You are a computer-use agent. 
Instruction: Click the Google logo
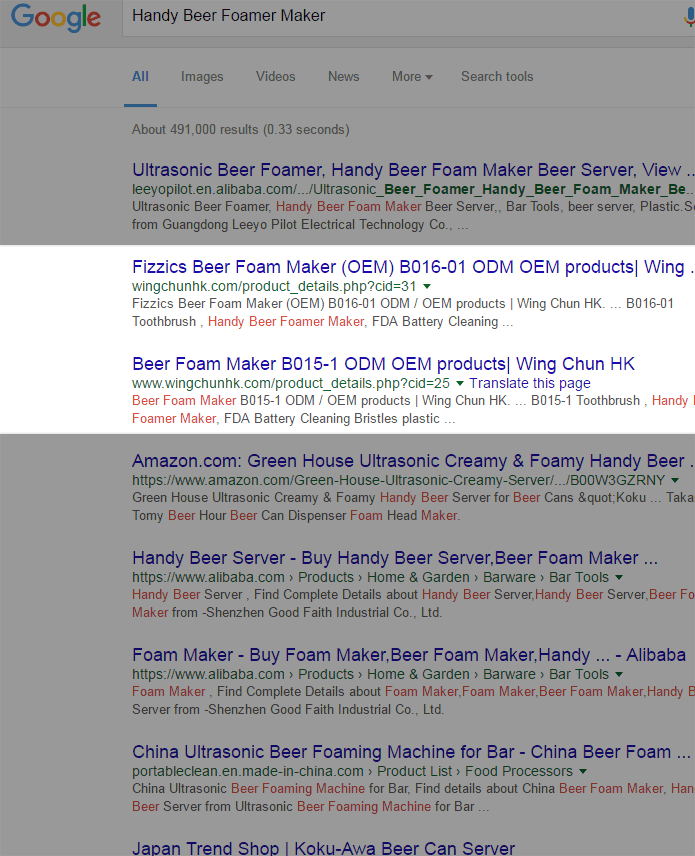point(56,17)
